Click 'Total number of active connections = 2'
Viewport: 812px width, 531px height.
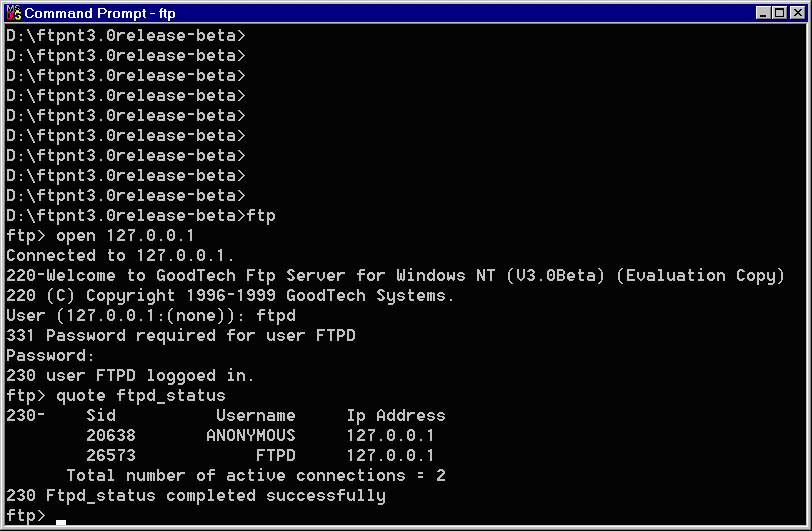[256, 476]
